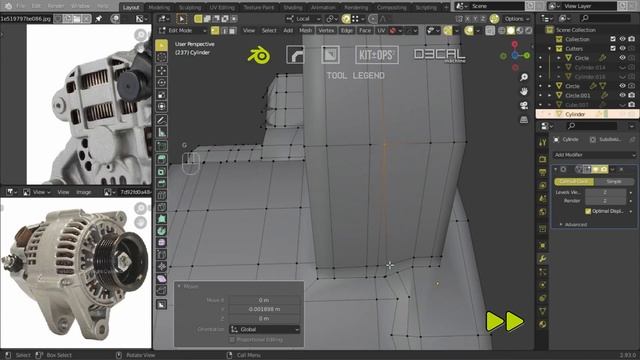640x360 pixels.
Task: Open the Mesh menu
Action: 305,31
